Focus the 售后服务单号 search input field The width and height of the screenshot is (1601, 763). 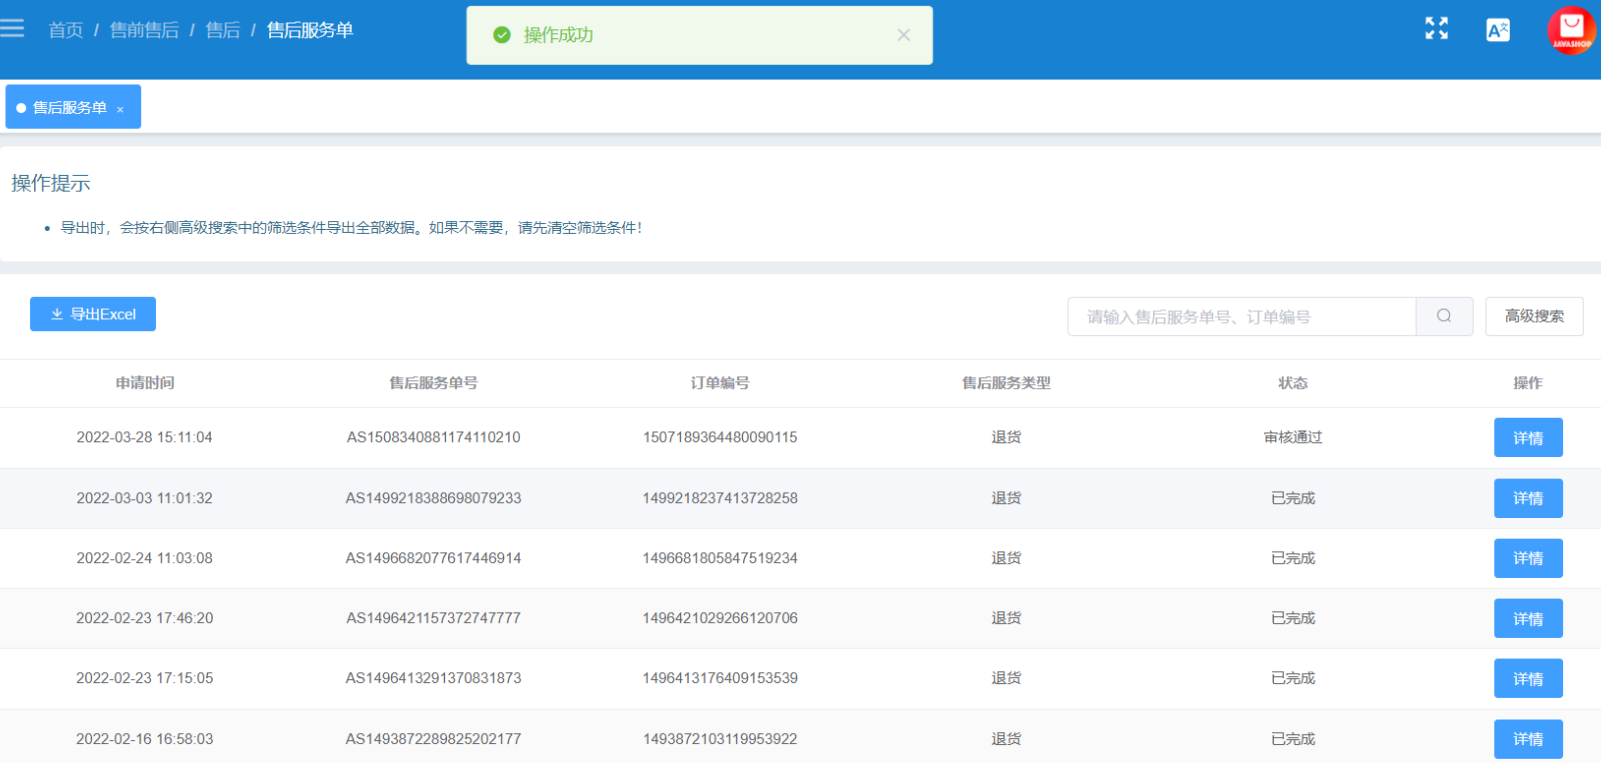tap(1242, 316)
